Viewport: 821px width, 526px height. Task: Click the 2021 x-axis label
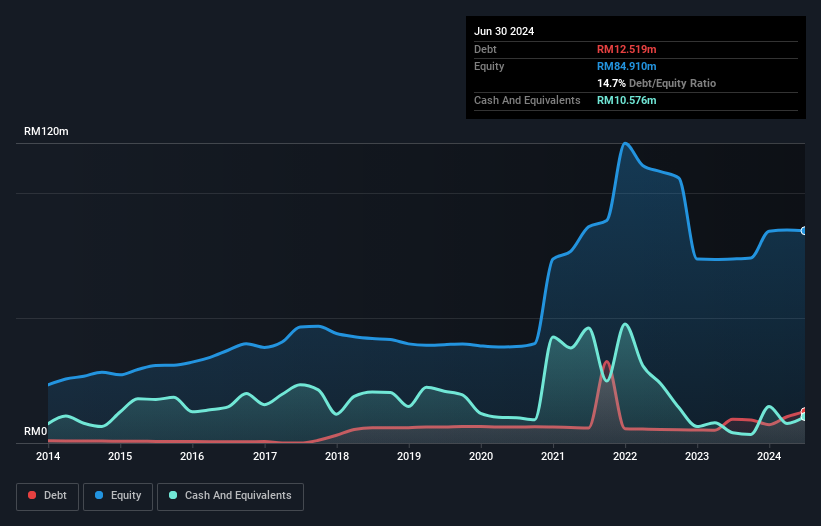(553, 456)
